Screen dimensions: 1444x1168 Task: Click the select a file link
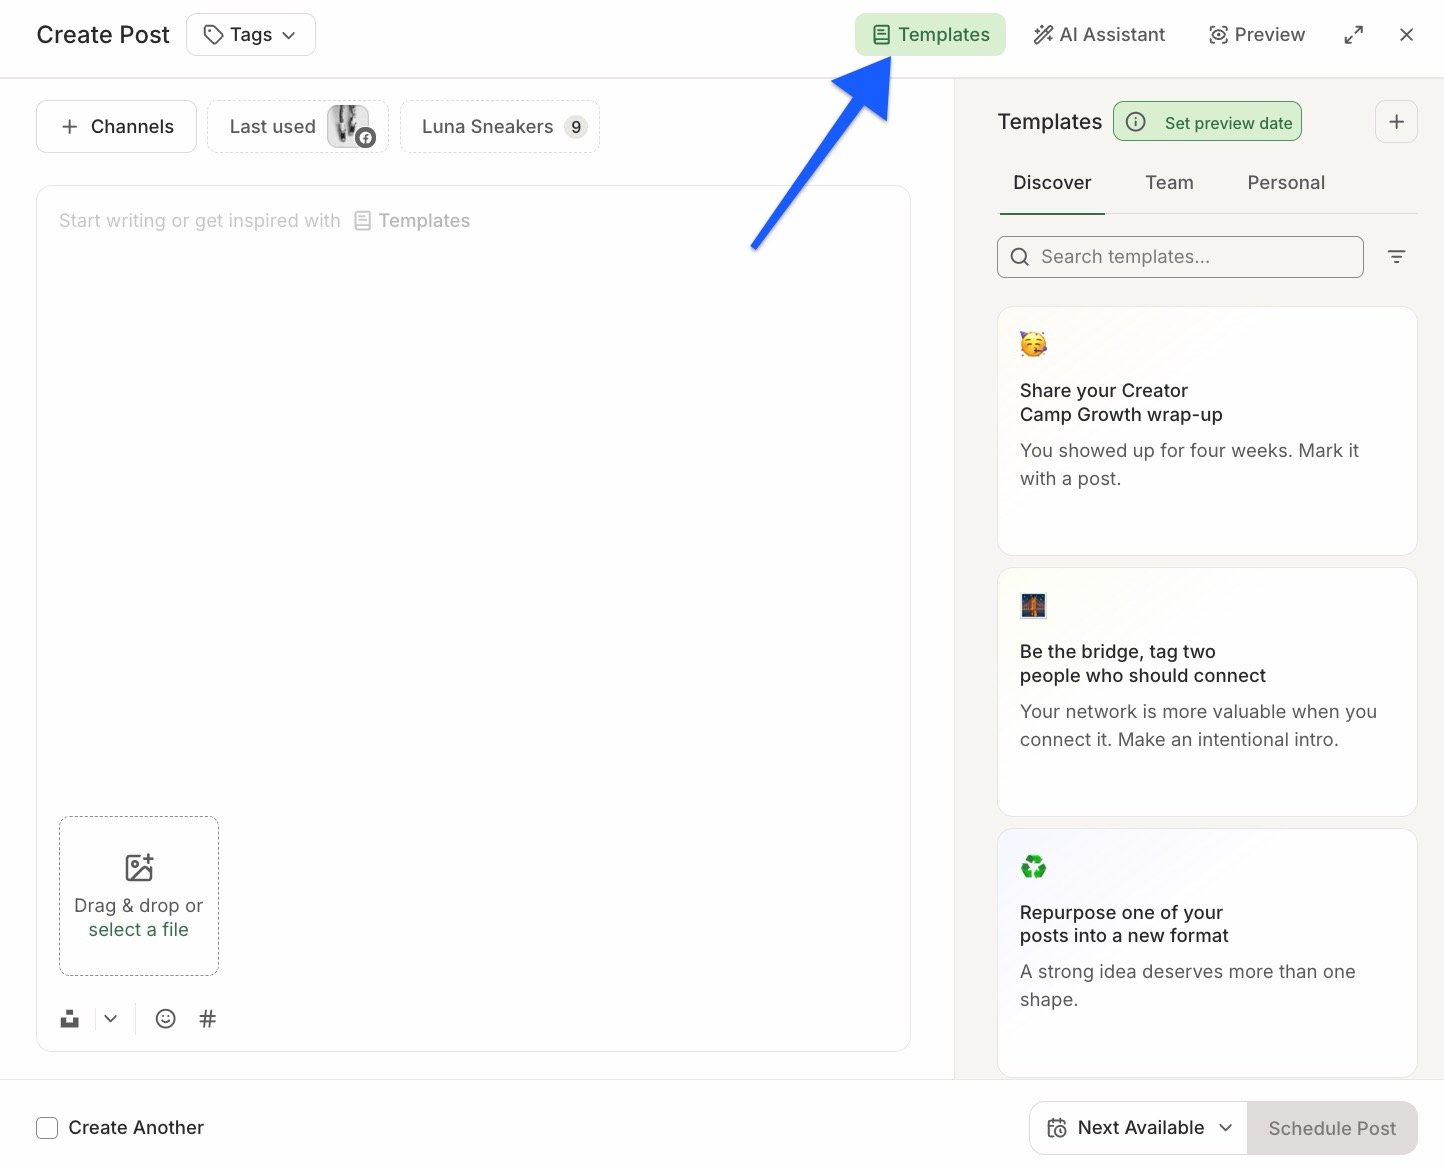point(139,930)
